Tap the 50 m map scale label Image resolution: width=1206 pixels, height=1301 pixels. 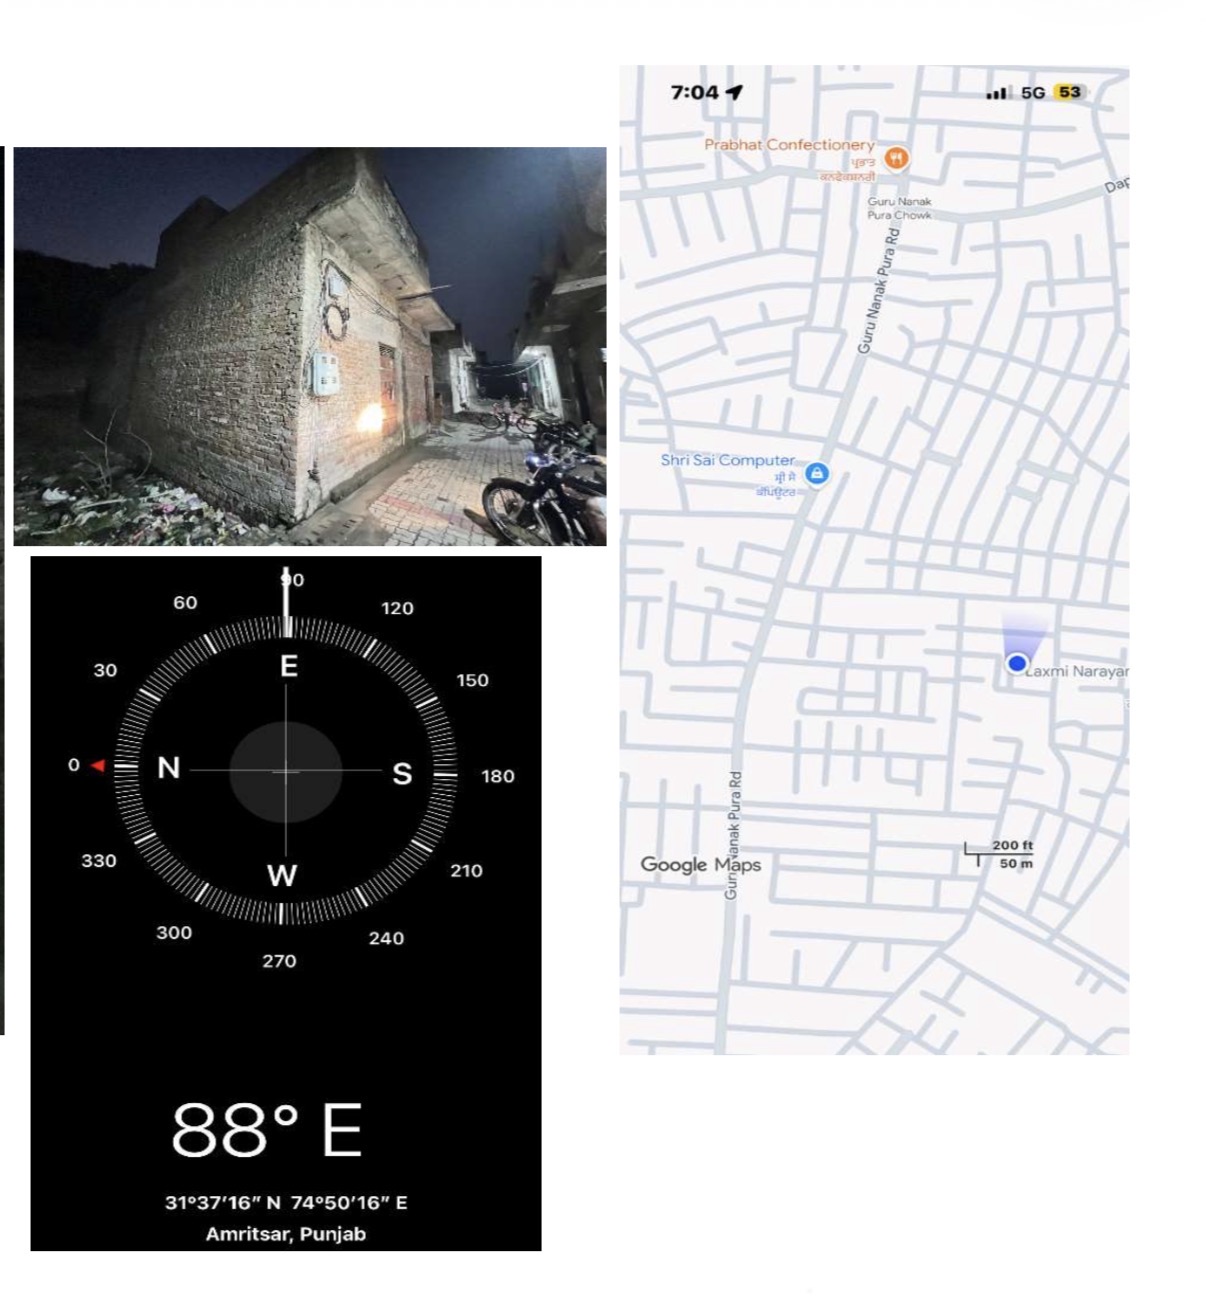tap(1016, 864)
